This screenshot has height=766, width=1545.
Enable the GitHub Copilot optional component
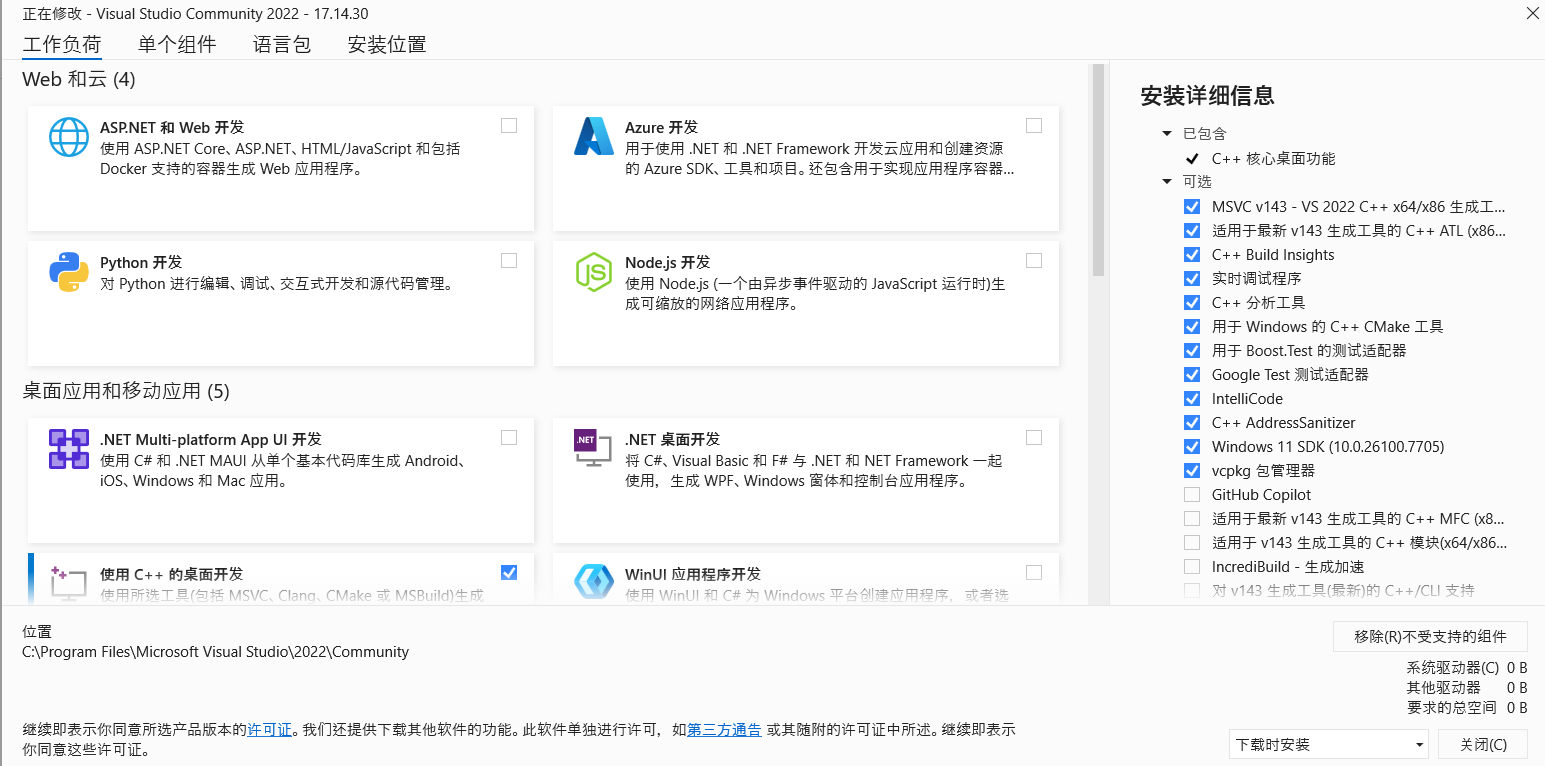1192,495
